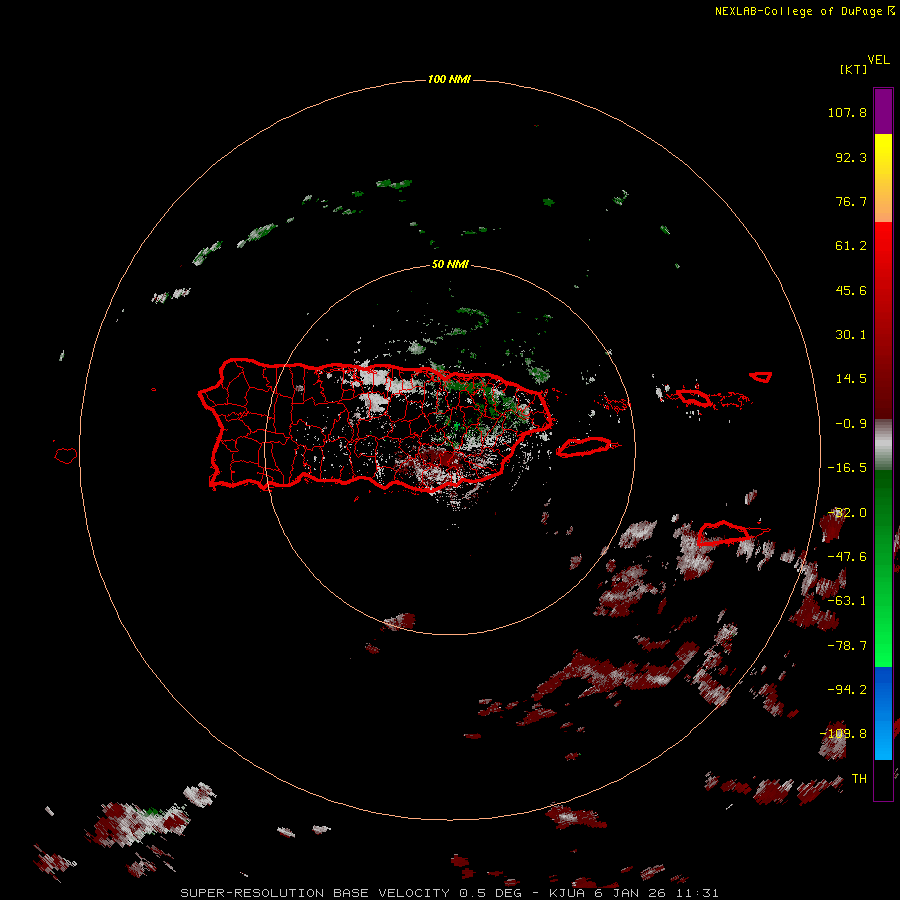Click the purple band of the color bar
Image resolution: width=900 pixels, height=900 pixels.
pos(883,111)
